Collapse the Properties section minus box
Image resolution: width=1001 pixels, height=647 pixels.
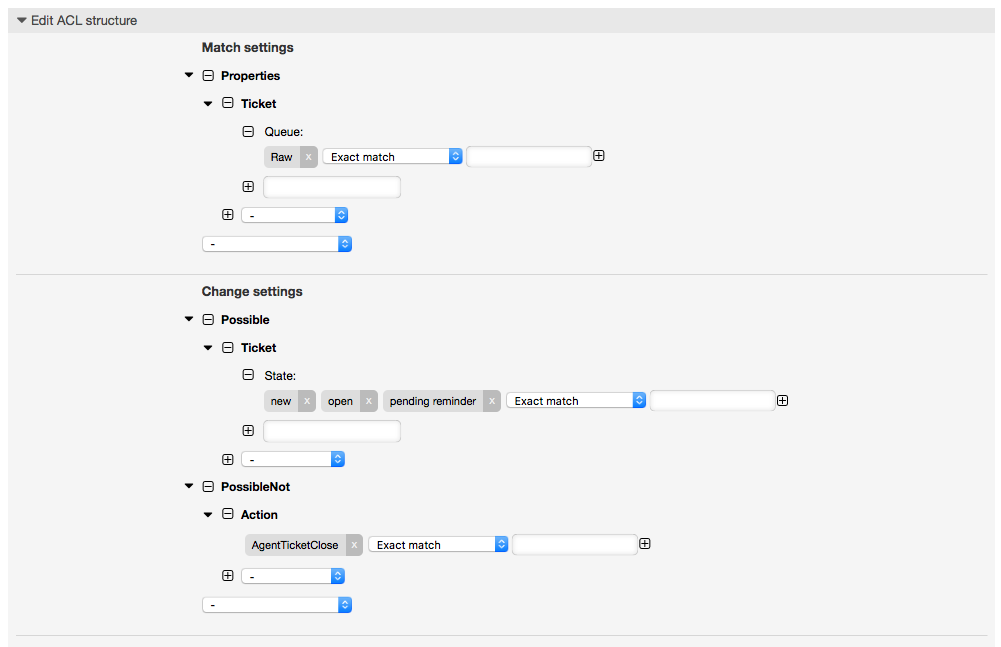[208, 76]
